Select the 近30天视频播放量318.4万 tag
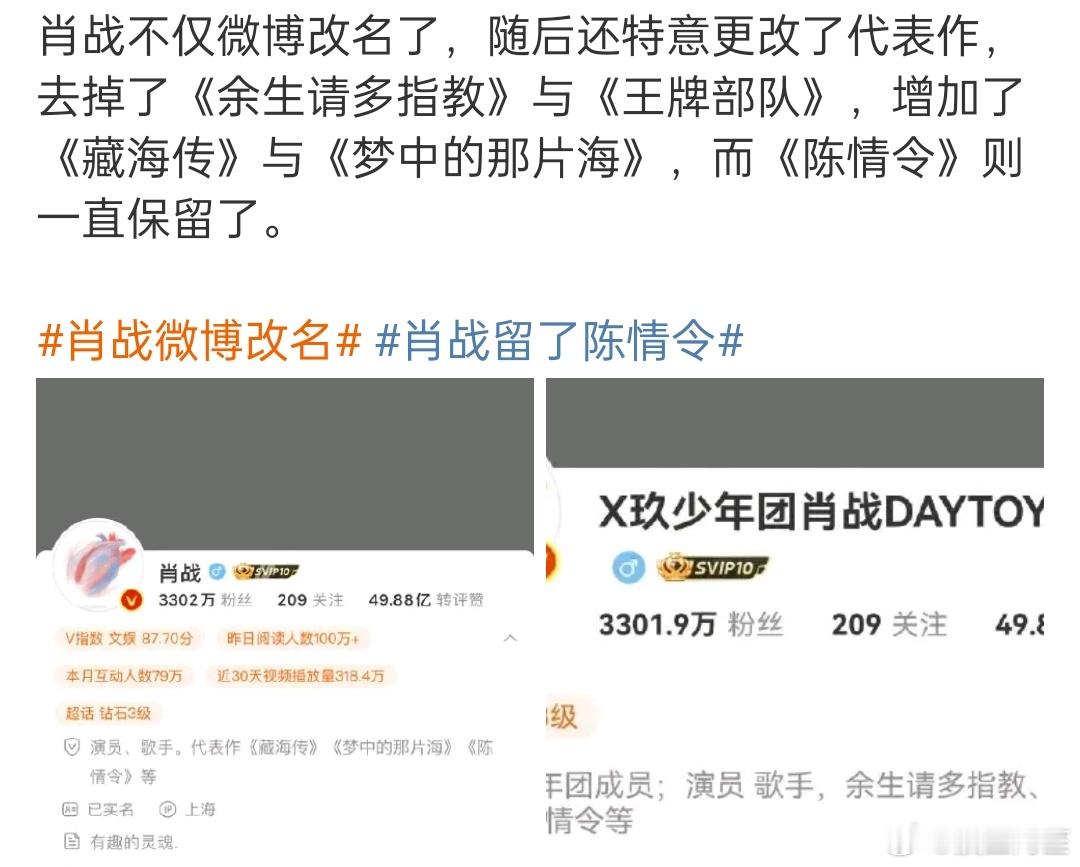The image size is (1080, 867). (300, 676)
